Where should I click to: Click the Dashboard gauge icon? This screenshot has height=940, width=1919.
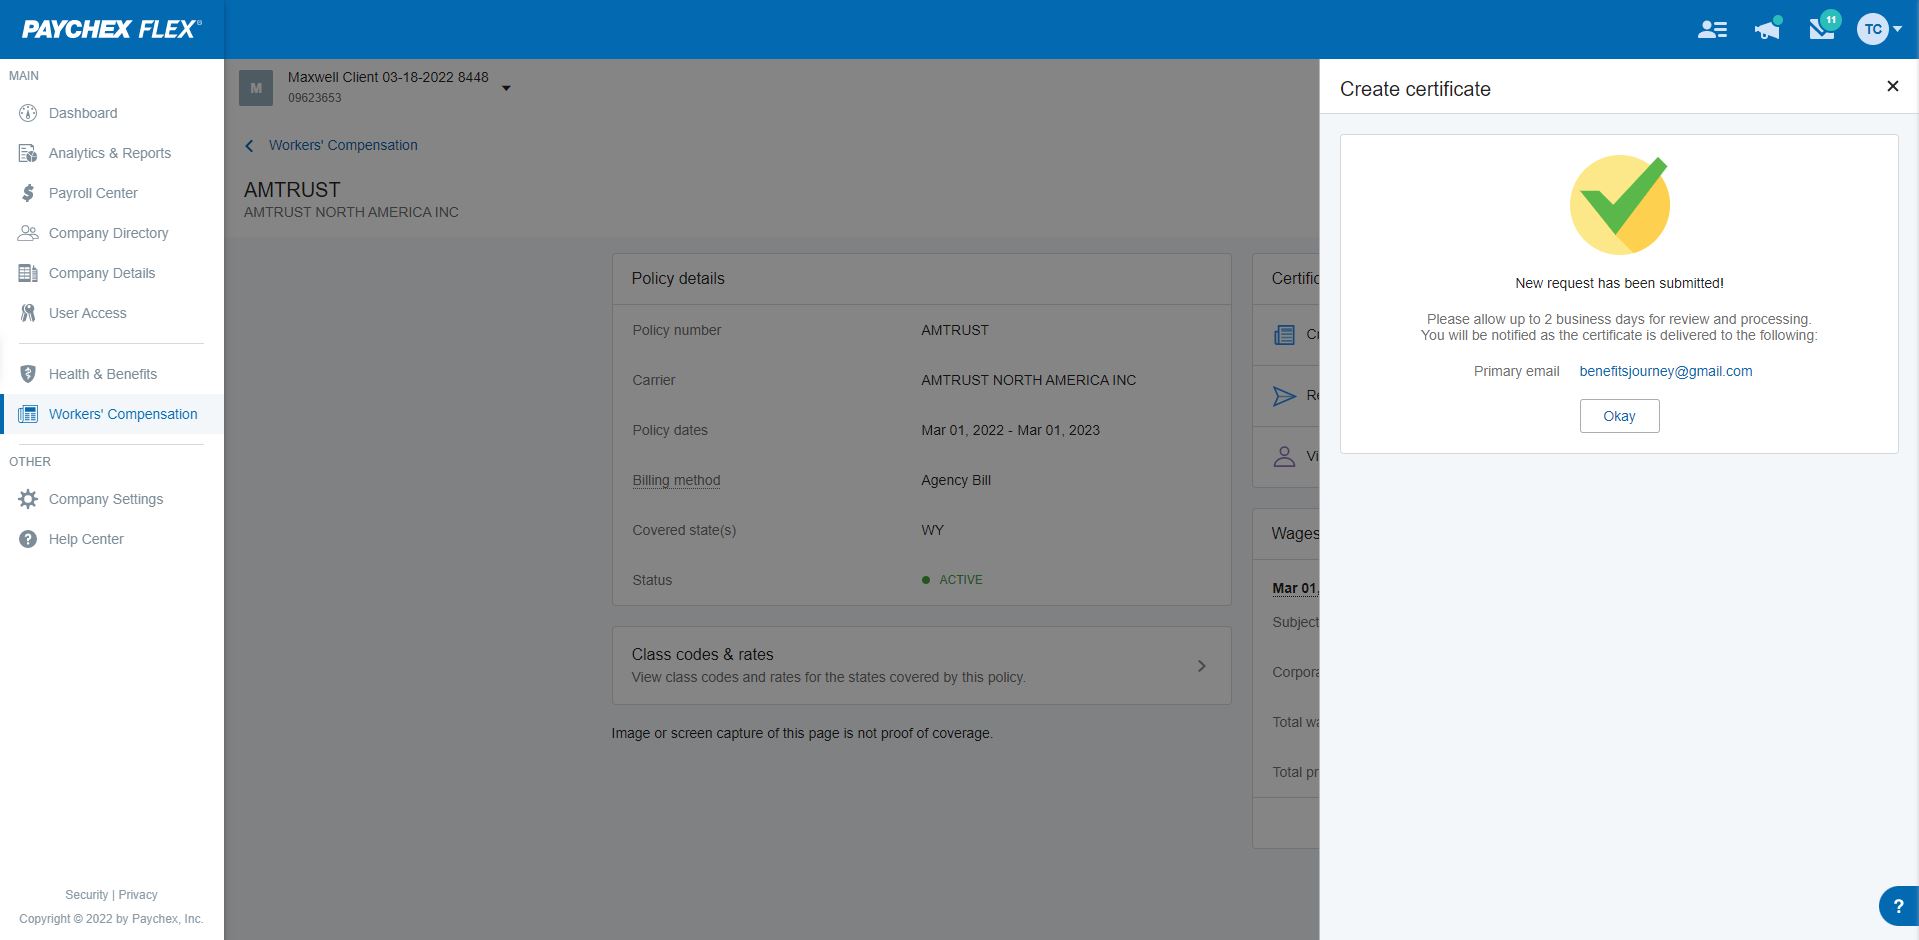[28, 113]
